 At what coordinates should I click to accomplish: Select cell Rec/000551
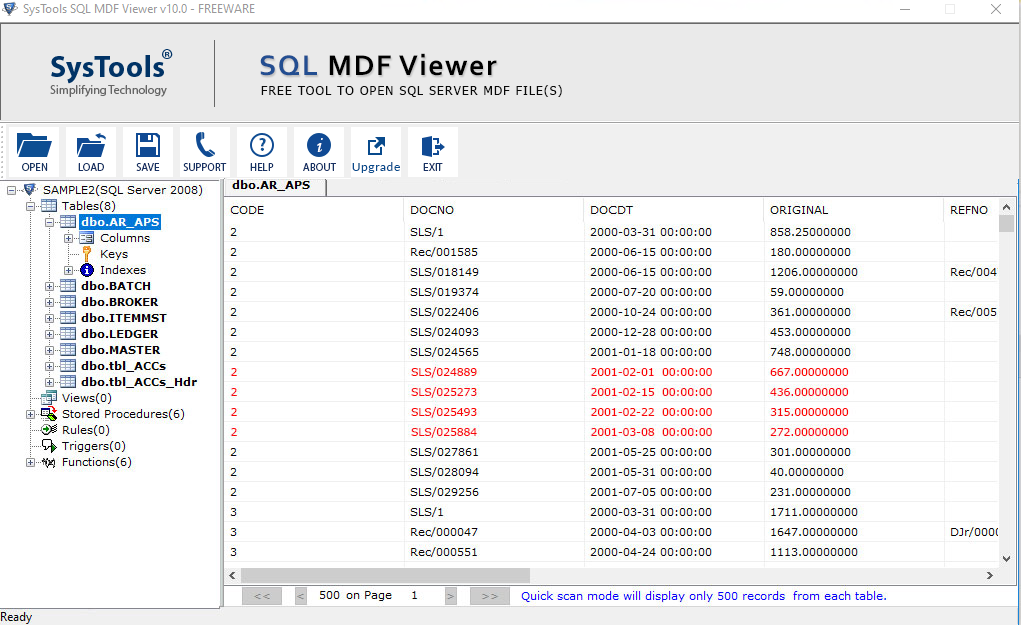[x=444, y=552]
